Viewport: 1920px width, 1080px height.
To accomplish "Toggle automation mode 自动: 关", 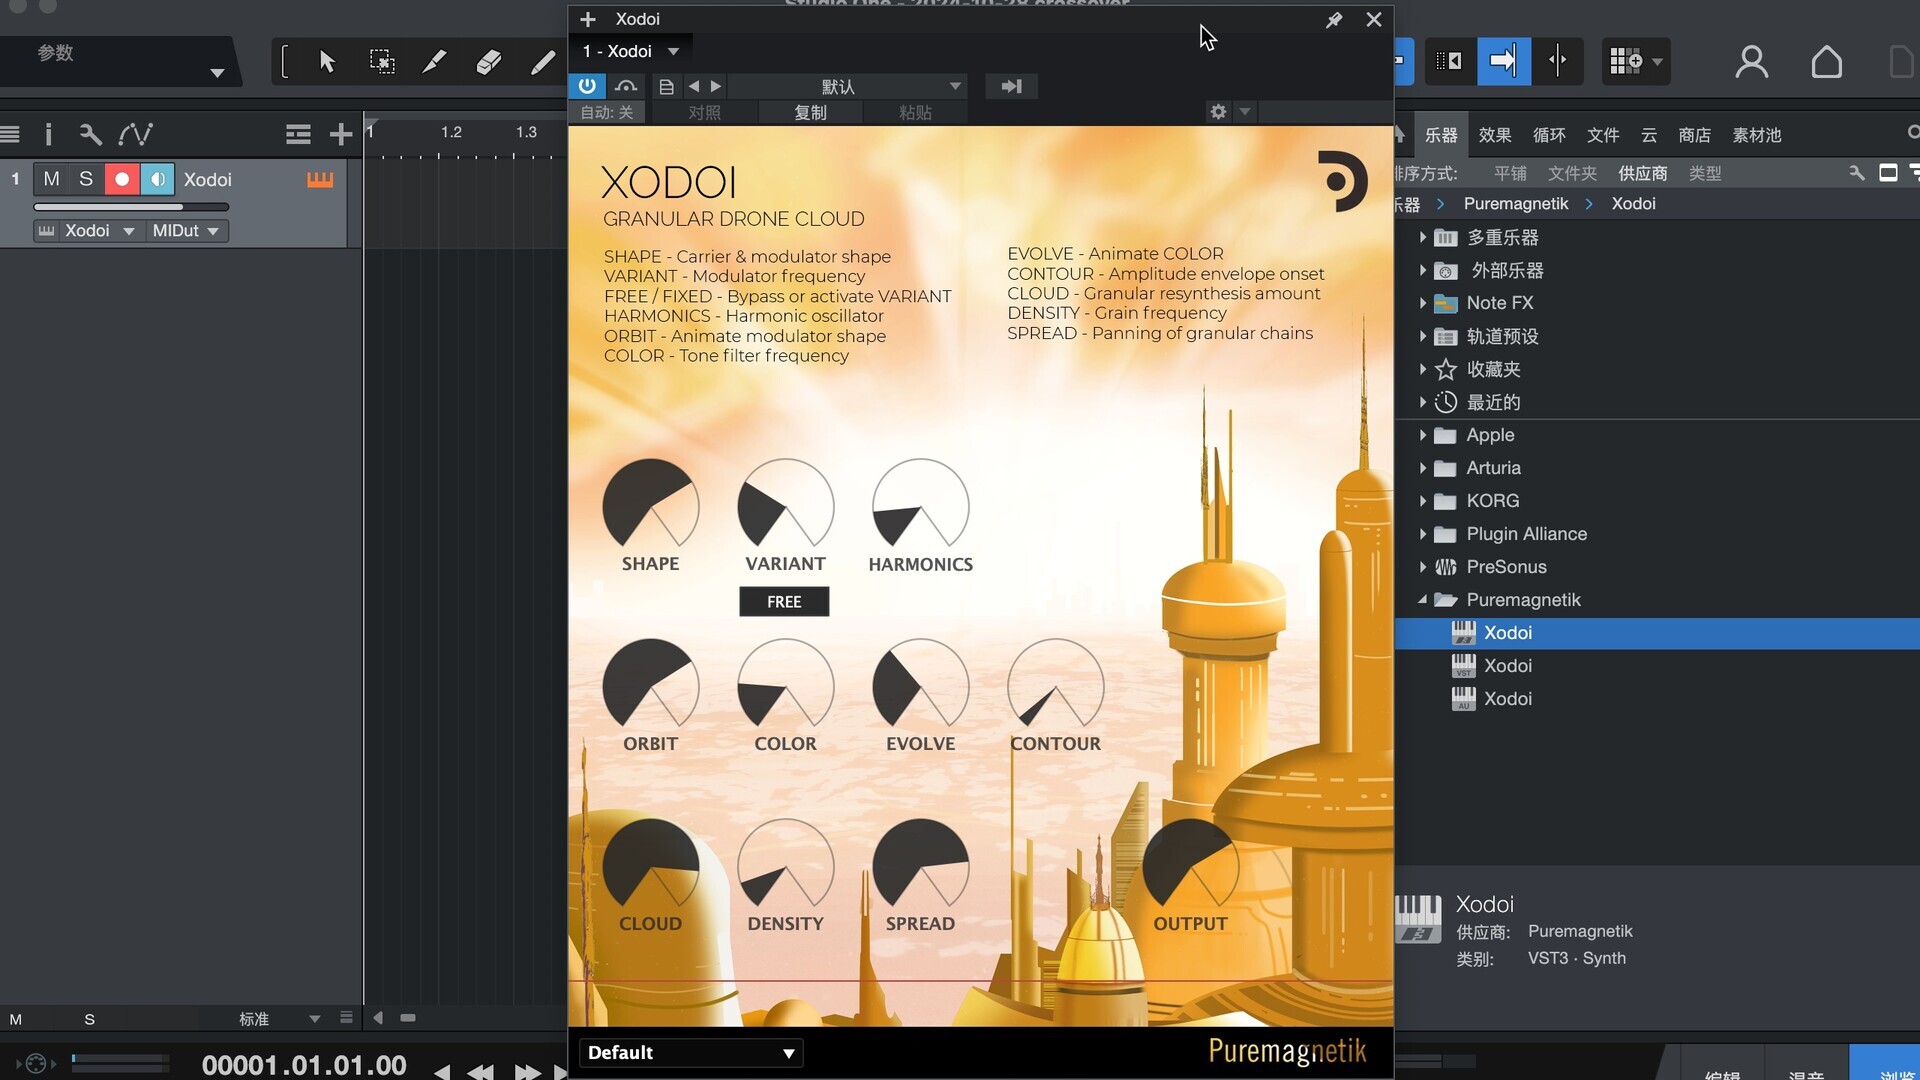I will pyautogui.click(x=607, y=112).
